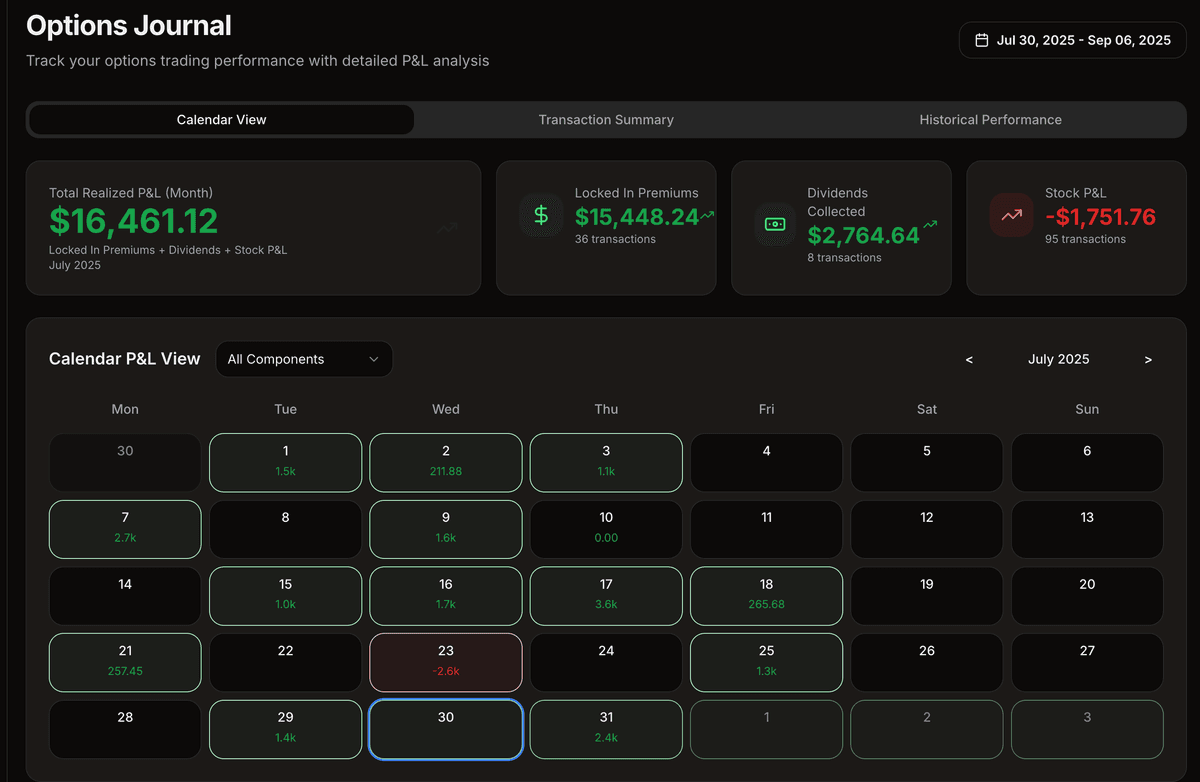This screenshot has height=782, width=1200.
Task: Click the July 2025 month label
Action: (x=1058, y=359)
